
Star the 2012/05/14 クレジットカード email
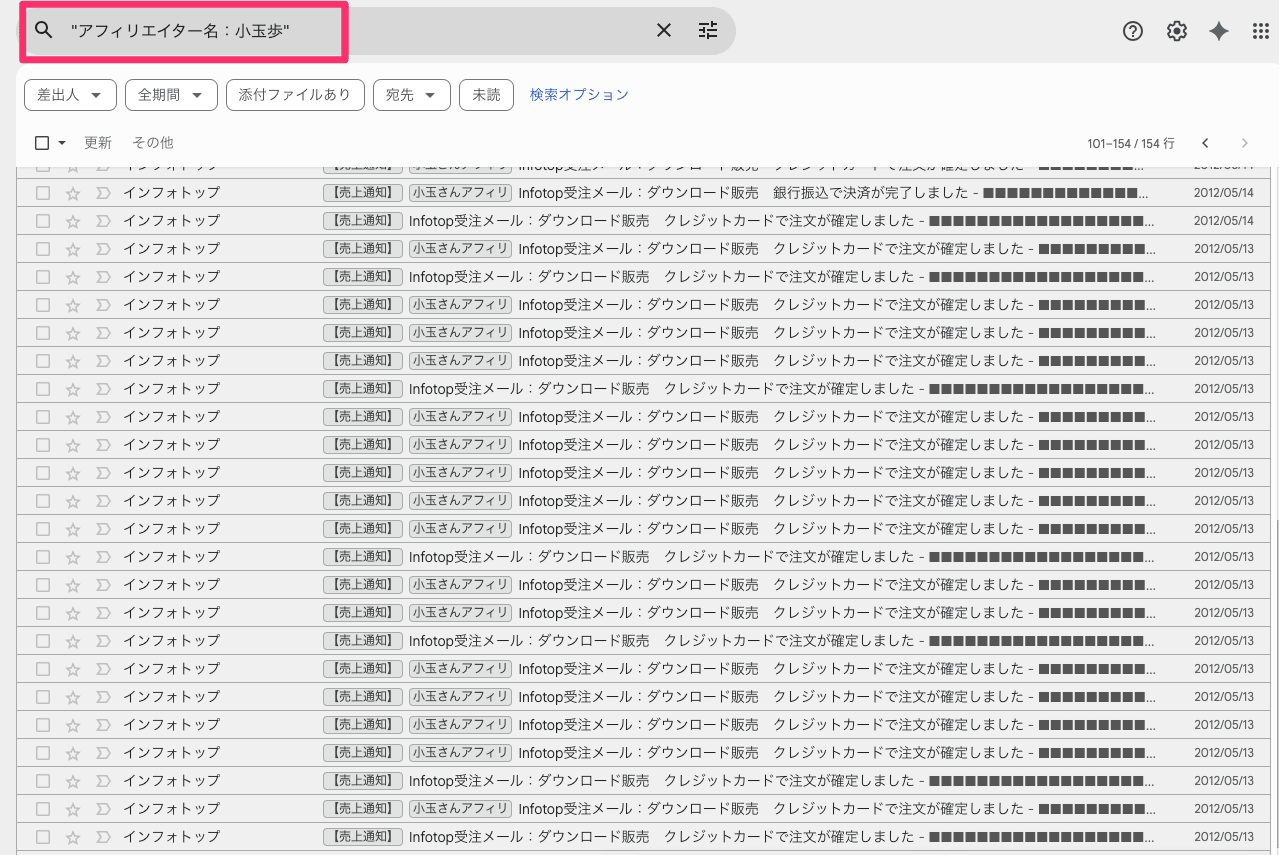tap(72, 221)
